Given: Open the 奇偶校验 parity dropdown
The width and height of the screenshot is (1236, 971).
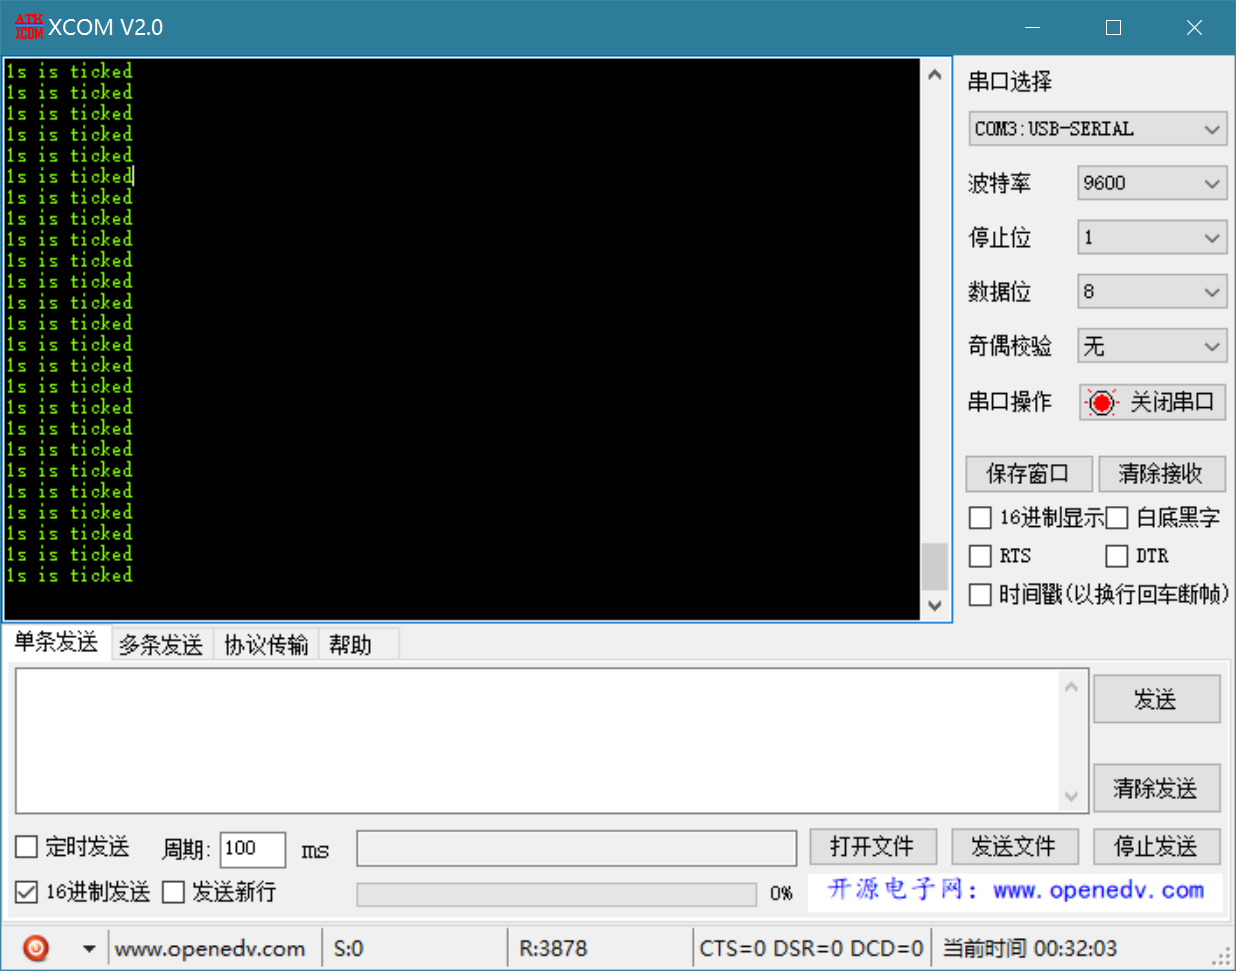Looking at the screenshot, I should (1151, 345).
